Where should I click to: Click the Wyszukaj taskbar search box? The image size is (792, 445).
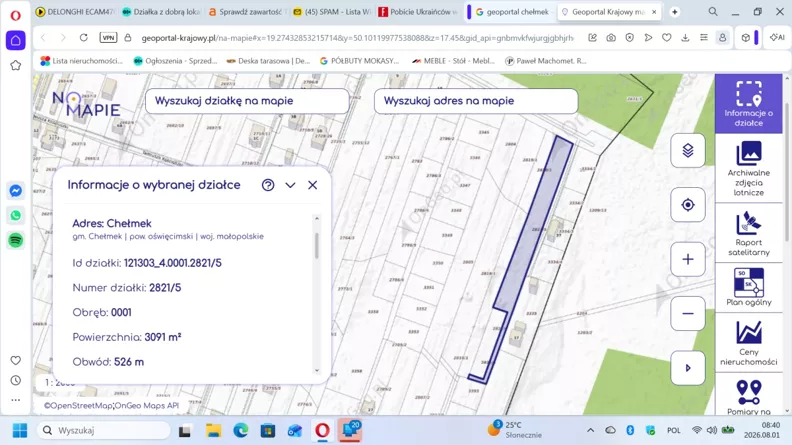tap(104, 430)
